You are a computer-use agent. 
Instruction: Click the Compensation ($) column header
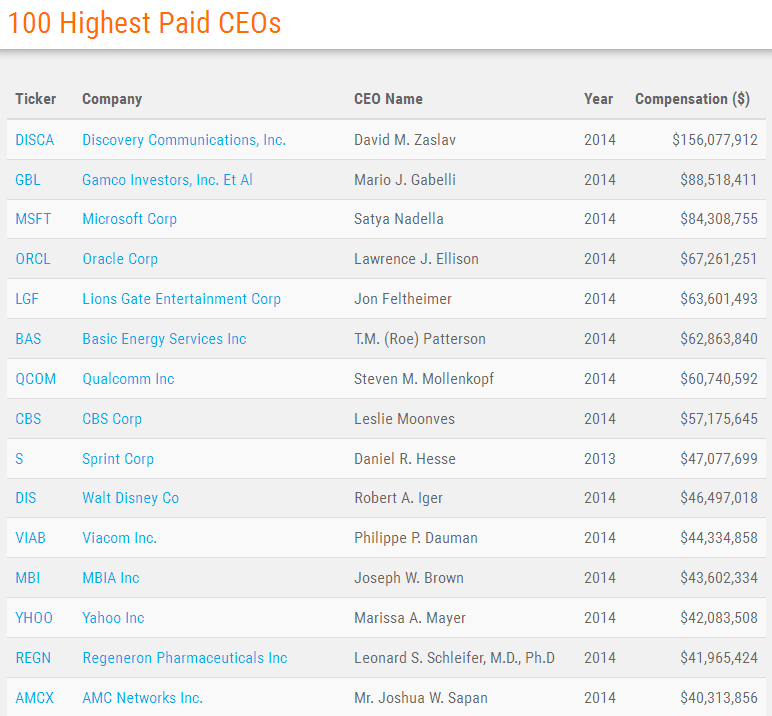[x=692, y=99]
